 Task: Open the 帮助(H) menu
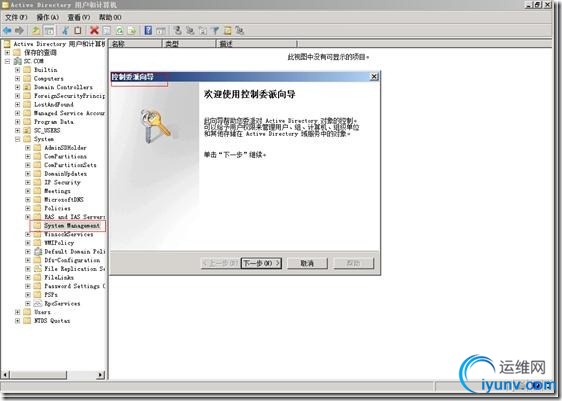click(110, 17)
